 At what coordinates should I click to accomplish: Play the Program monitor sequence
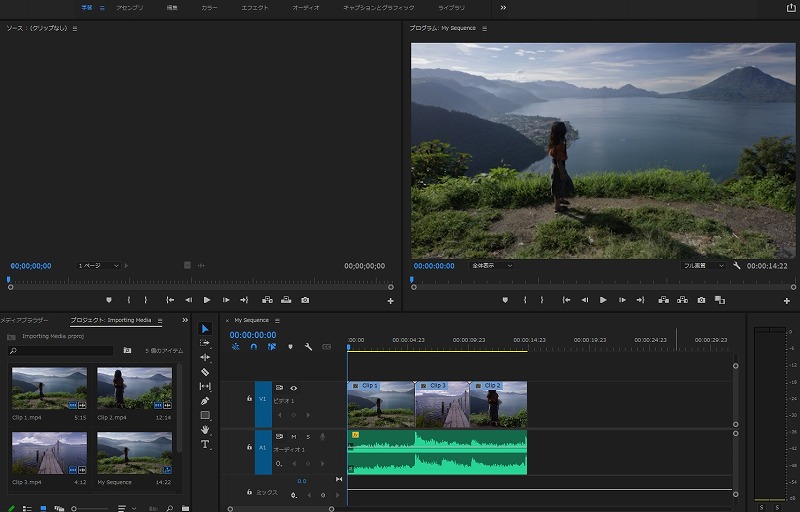tap(603, 300)
